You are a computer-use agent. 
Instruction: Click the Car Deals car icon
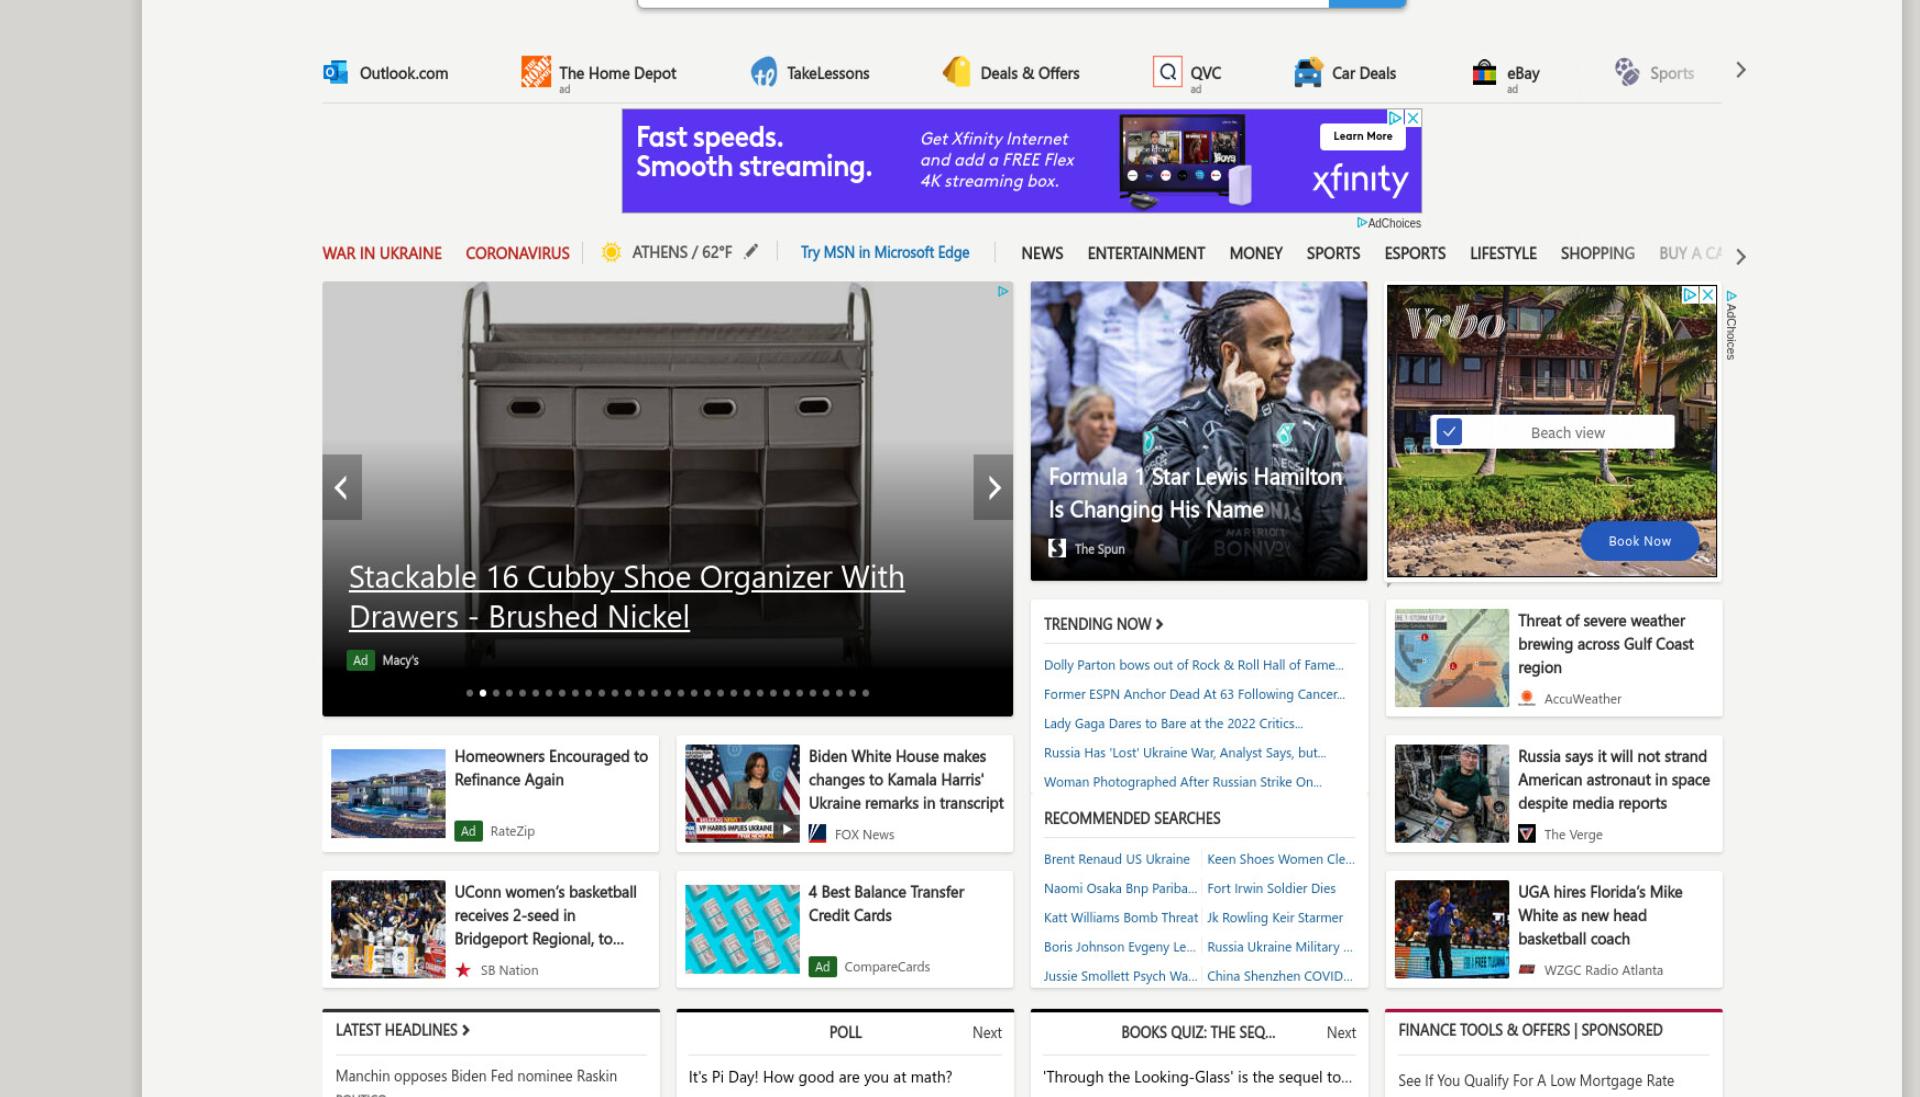[1307, 73]
